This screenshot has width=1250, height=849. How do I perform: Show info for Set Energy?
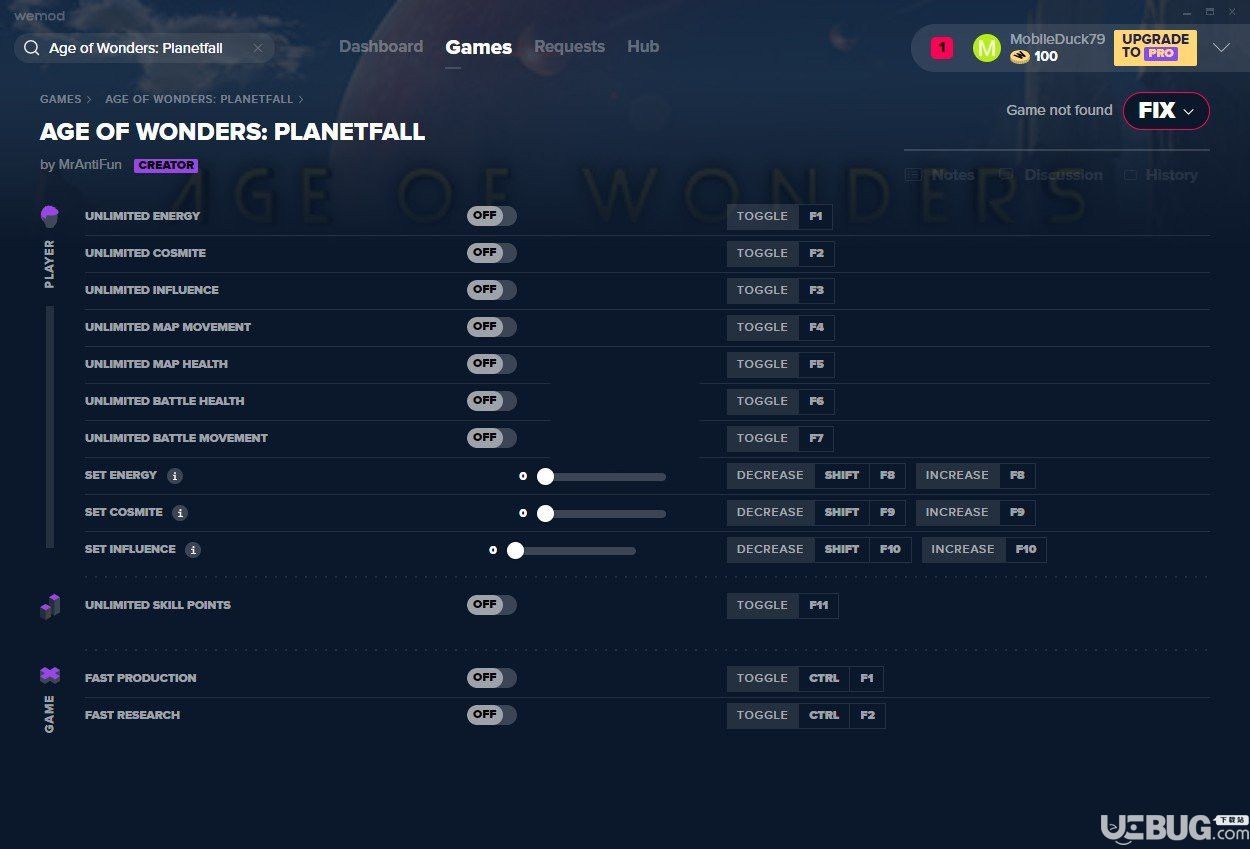[x=175, y=476]
